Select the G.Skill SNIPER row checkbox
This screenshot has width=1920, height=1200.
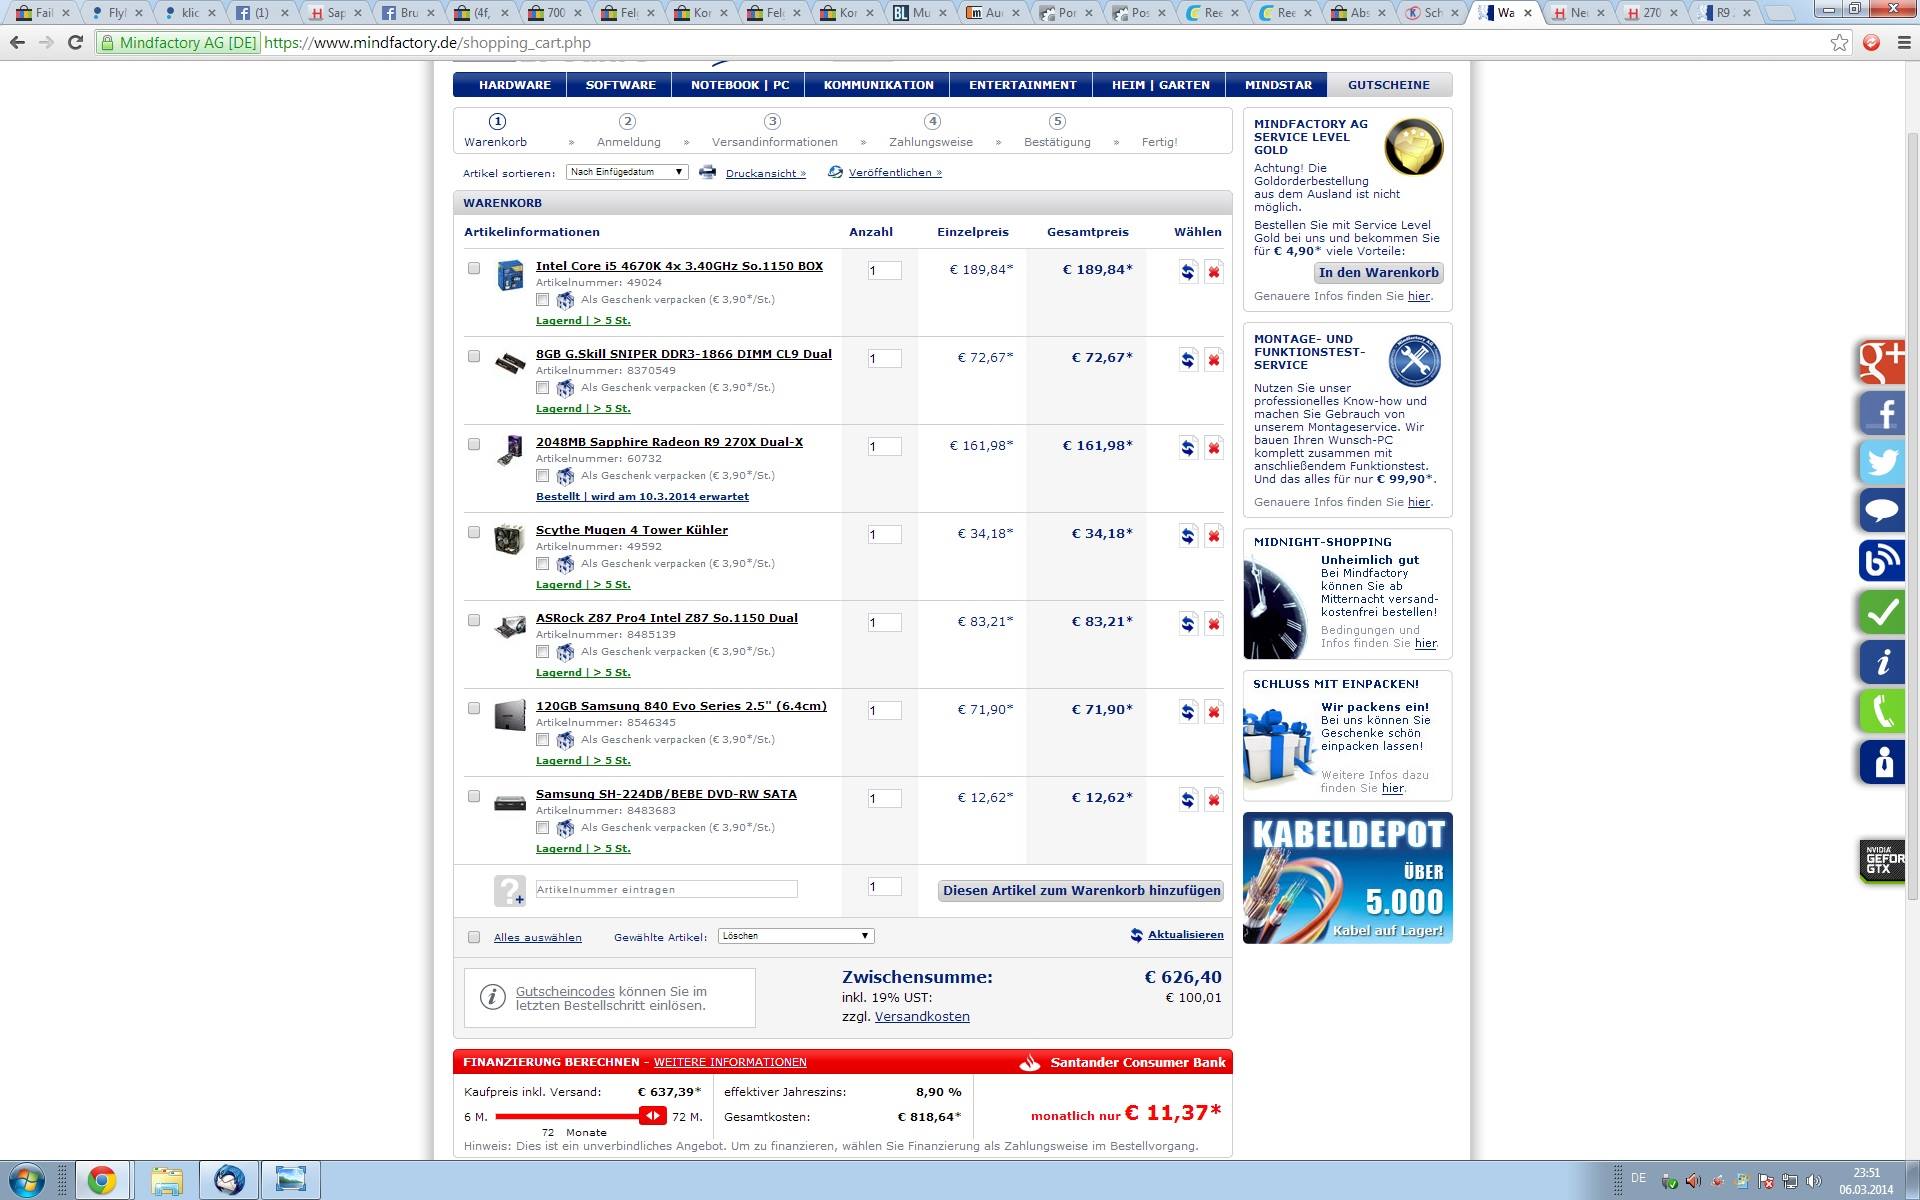pos(474,356)
